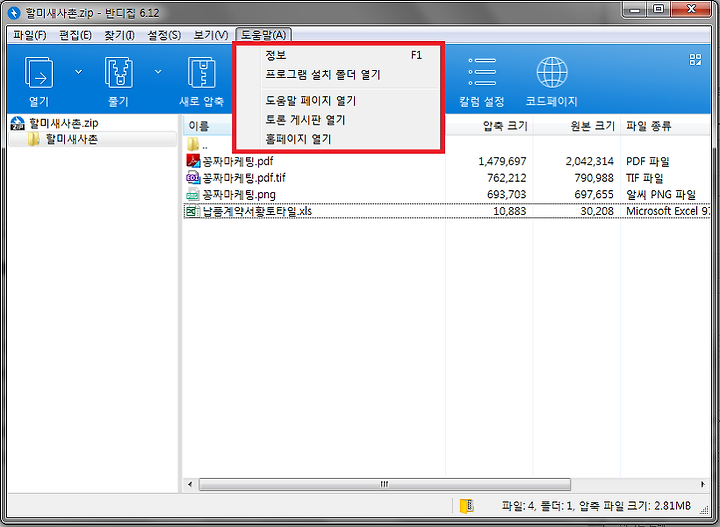This screenshot has height=527, width=720.
Task: Click the PNG icon of 꽁짜마케팅.png
Action: point(193,195)
